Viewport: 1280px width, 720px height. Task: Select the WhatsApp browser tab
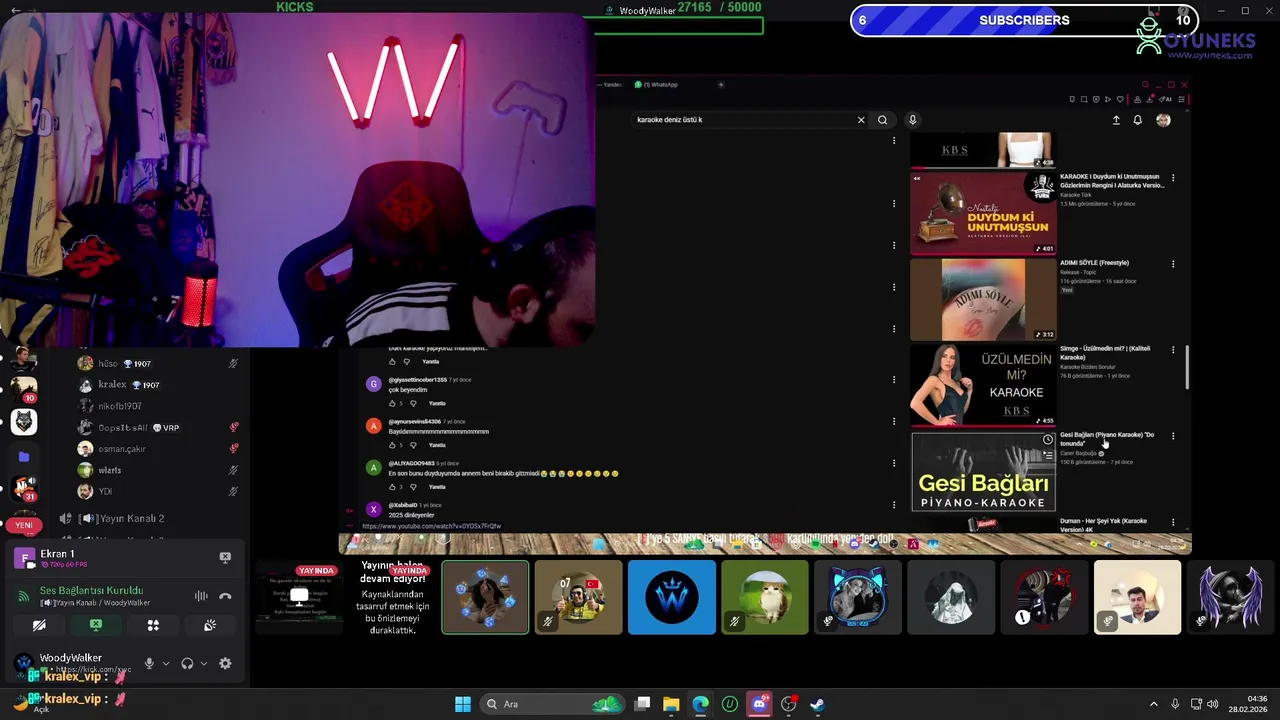tap(658, 85)
